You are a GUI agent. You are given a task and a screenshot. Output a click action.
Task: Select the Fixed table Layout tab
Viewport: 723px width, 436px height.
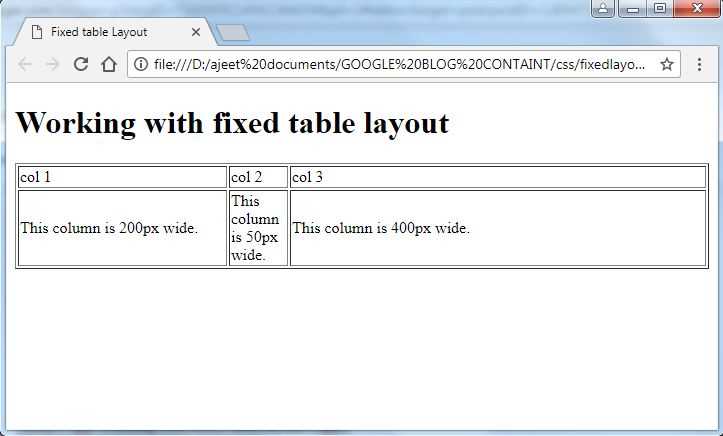click(114, 32)
